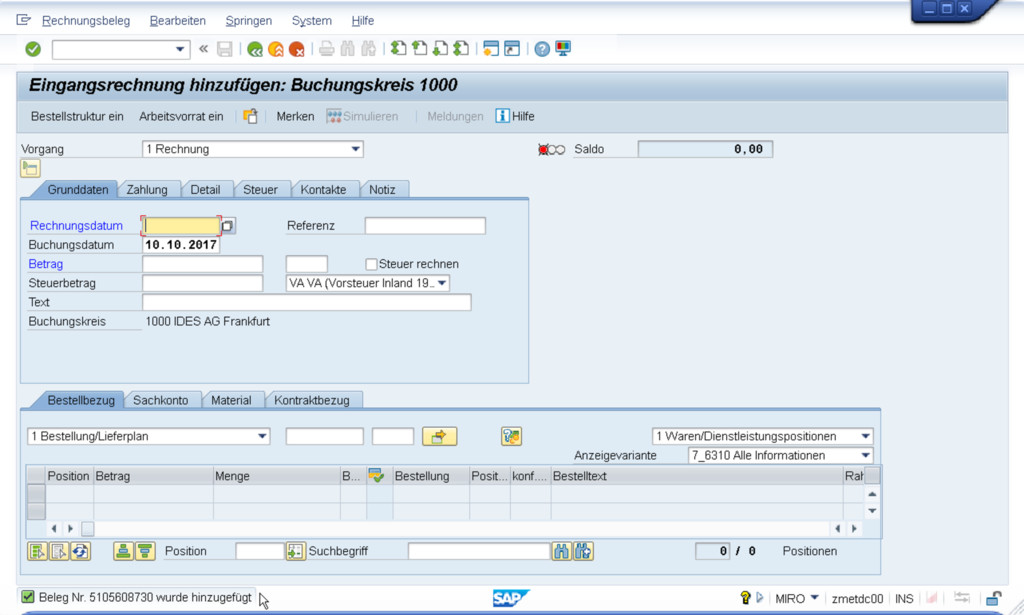Click the search binoculars icon beside Suchbegriff
The image size is (1024, 615).
tap(562, 552)
